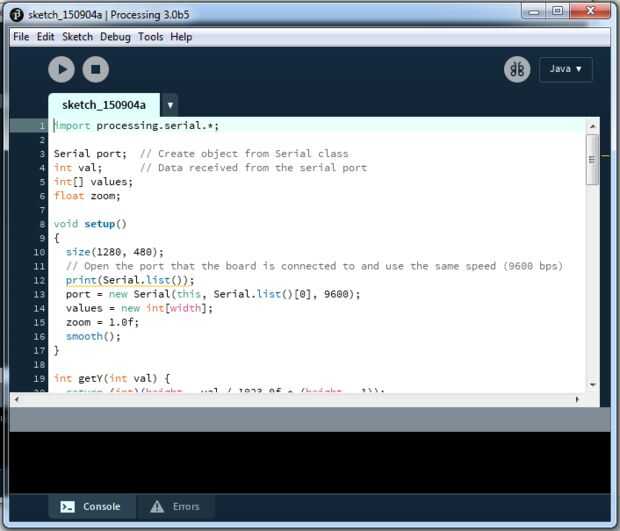Minimize the Processing window
This screenshot has height=531, width=620.
coord(534,12)
